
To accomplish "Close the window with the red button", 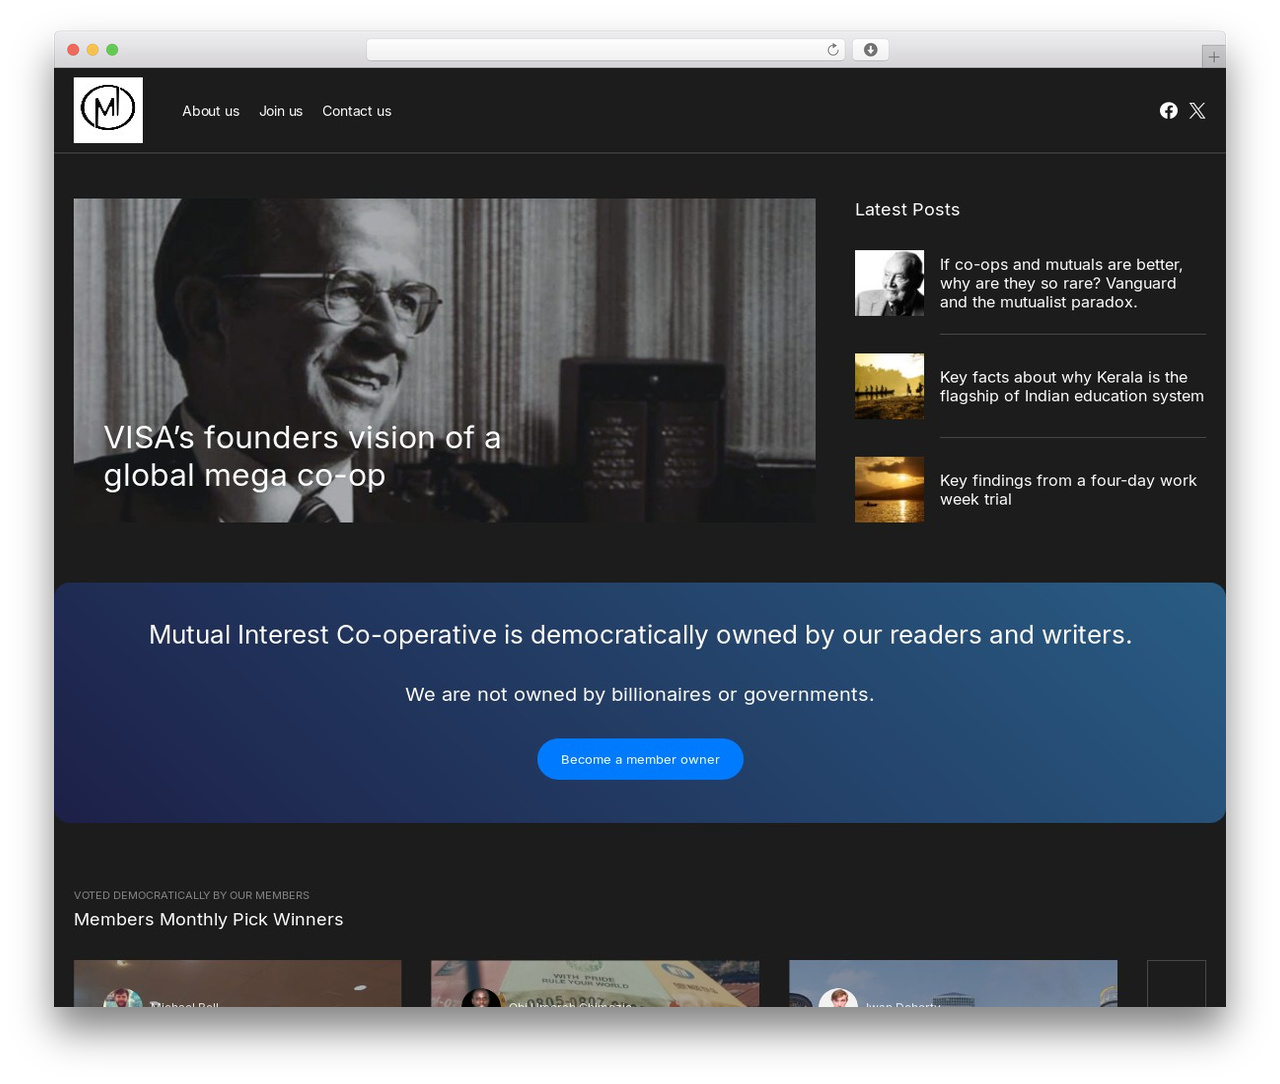I will 73,50.
